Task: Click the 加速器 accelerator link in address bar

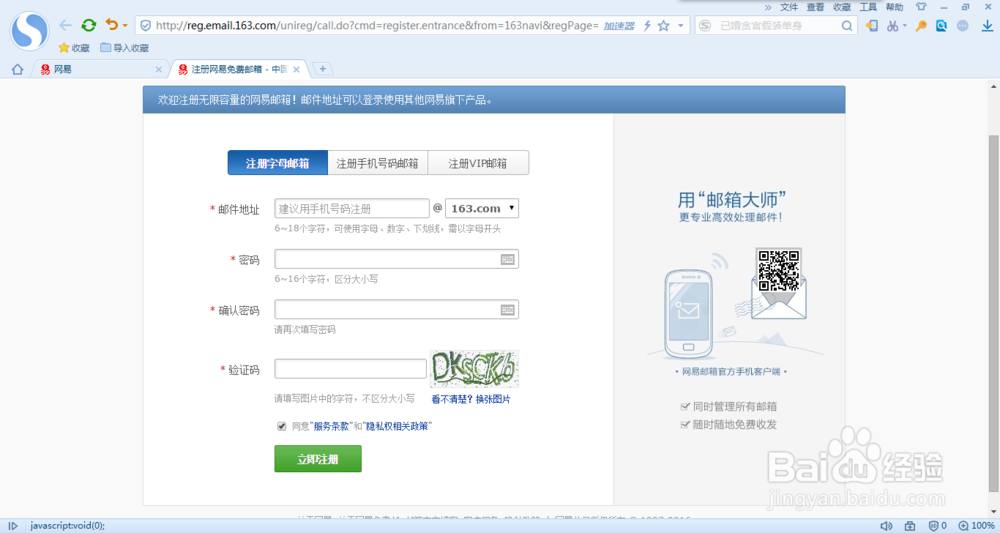Action: click(x=619, y=26)
